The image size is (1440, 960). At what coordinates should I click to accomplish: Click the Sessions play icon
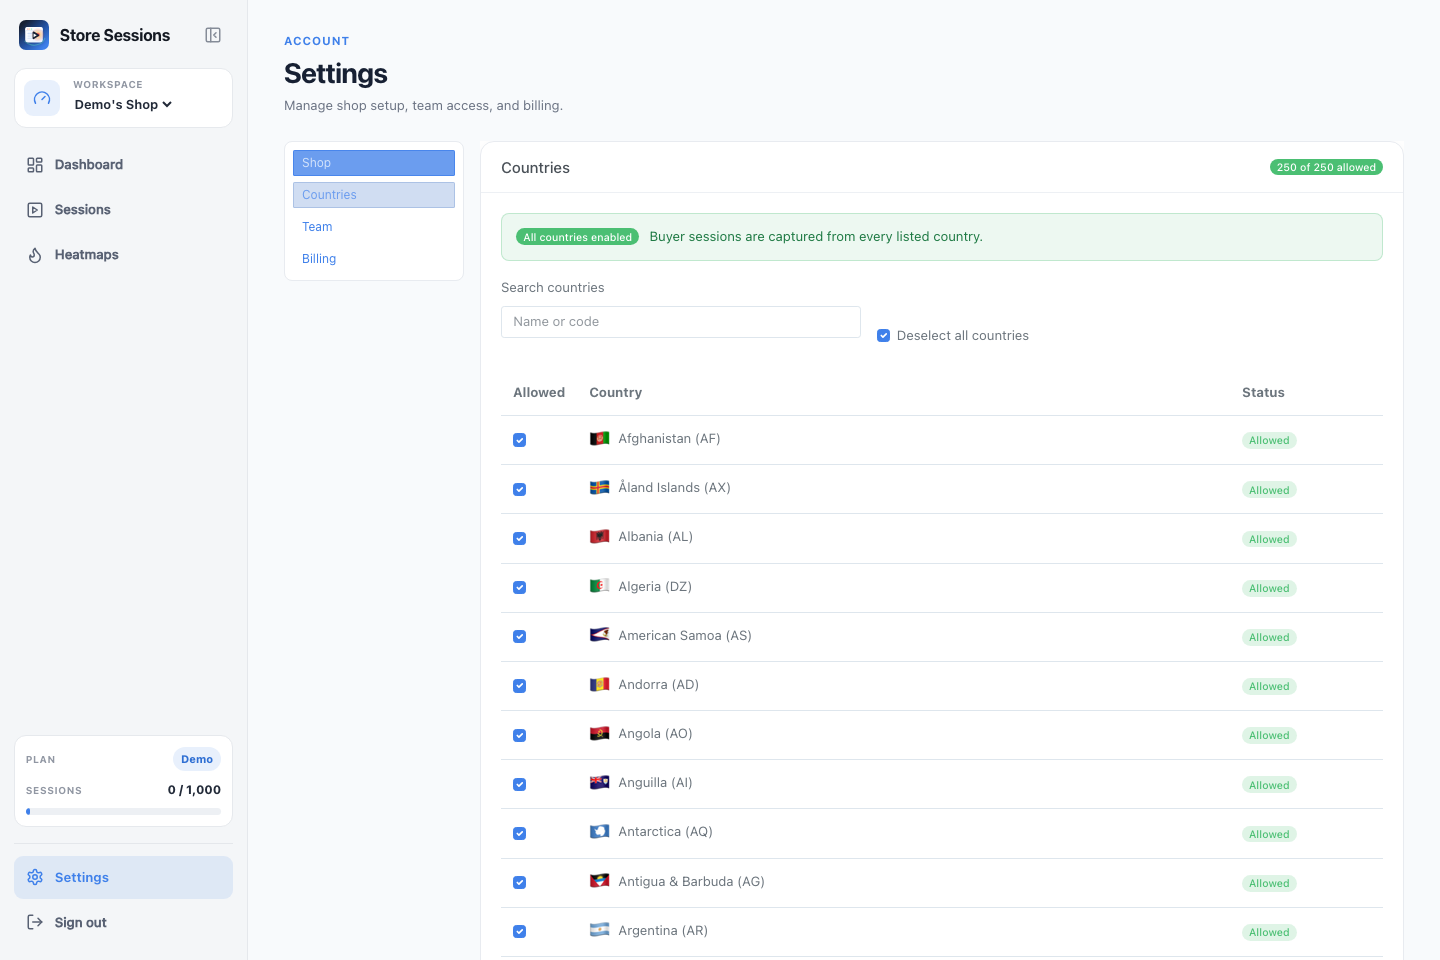pyautogui.click(x=35, y=210)
